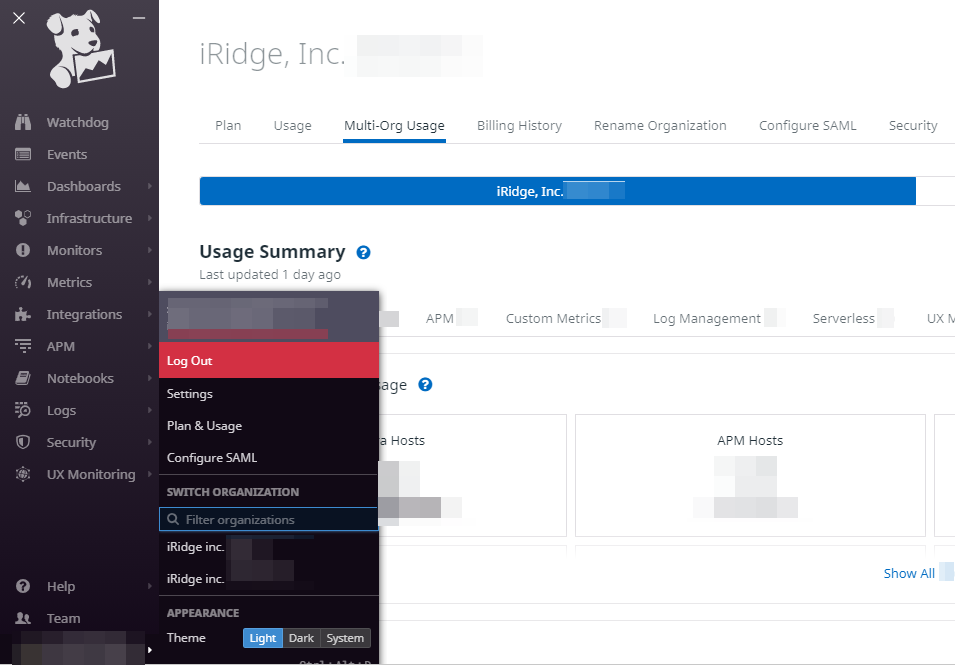955x665 pixels.
Task: Open Watchdog binoculars icon
Action: (23, 122)
